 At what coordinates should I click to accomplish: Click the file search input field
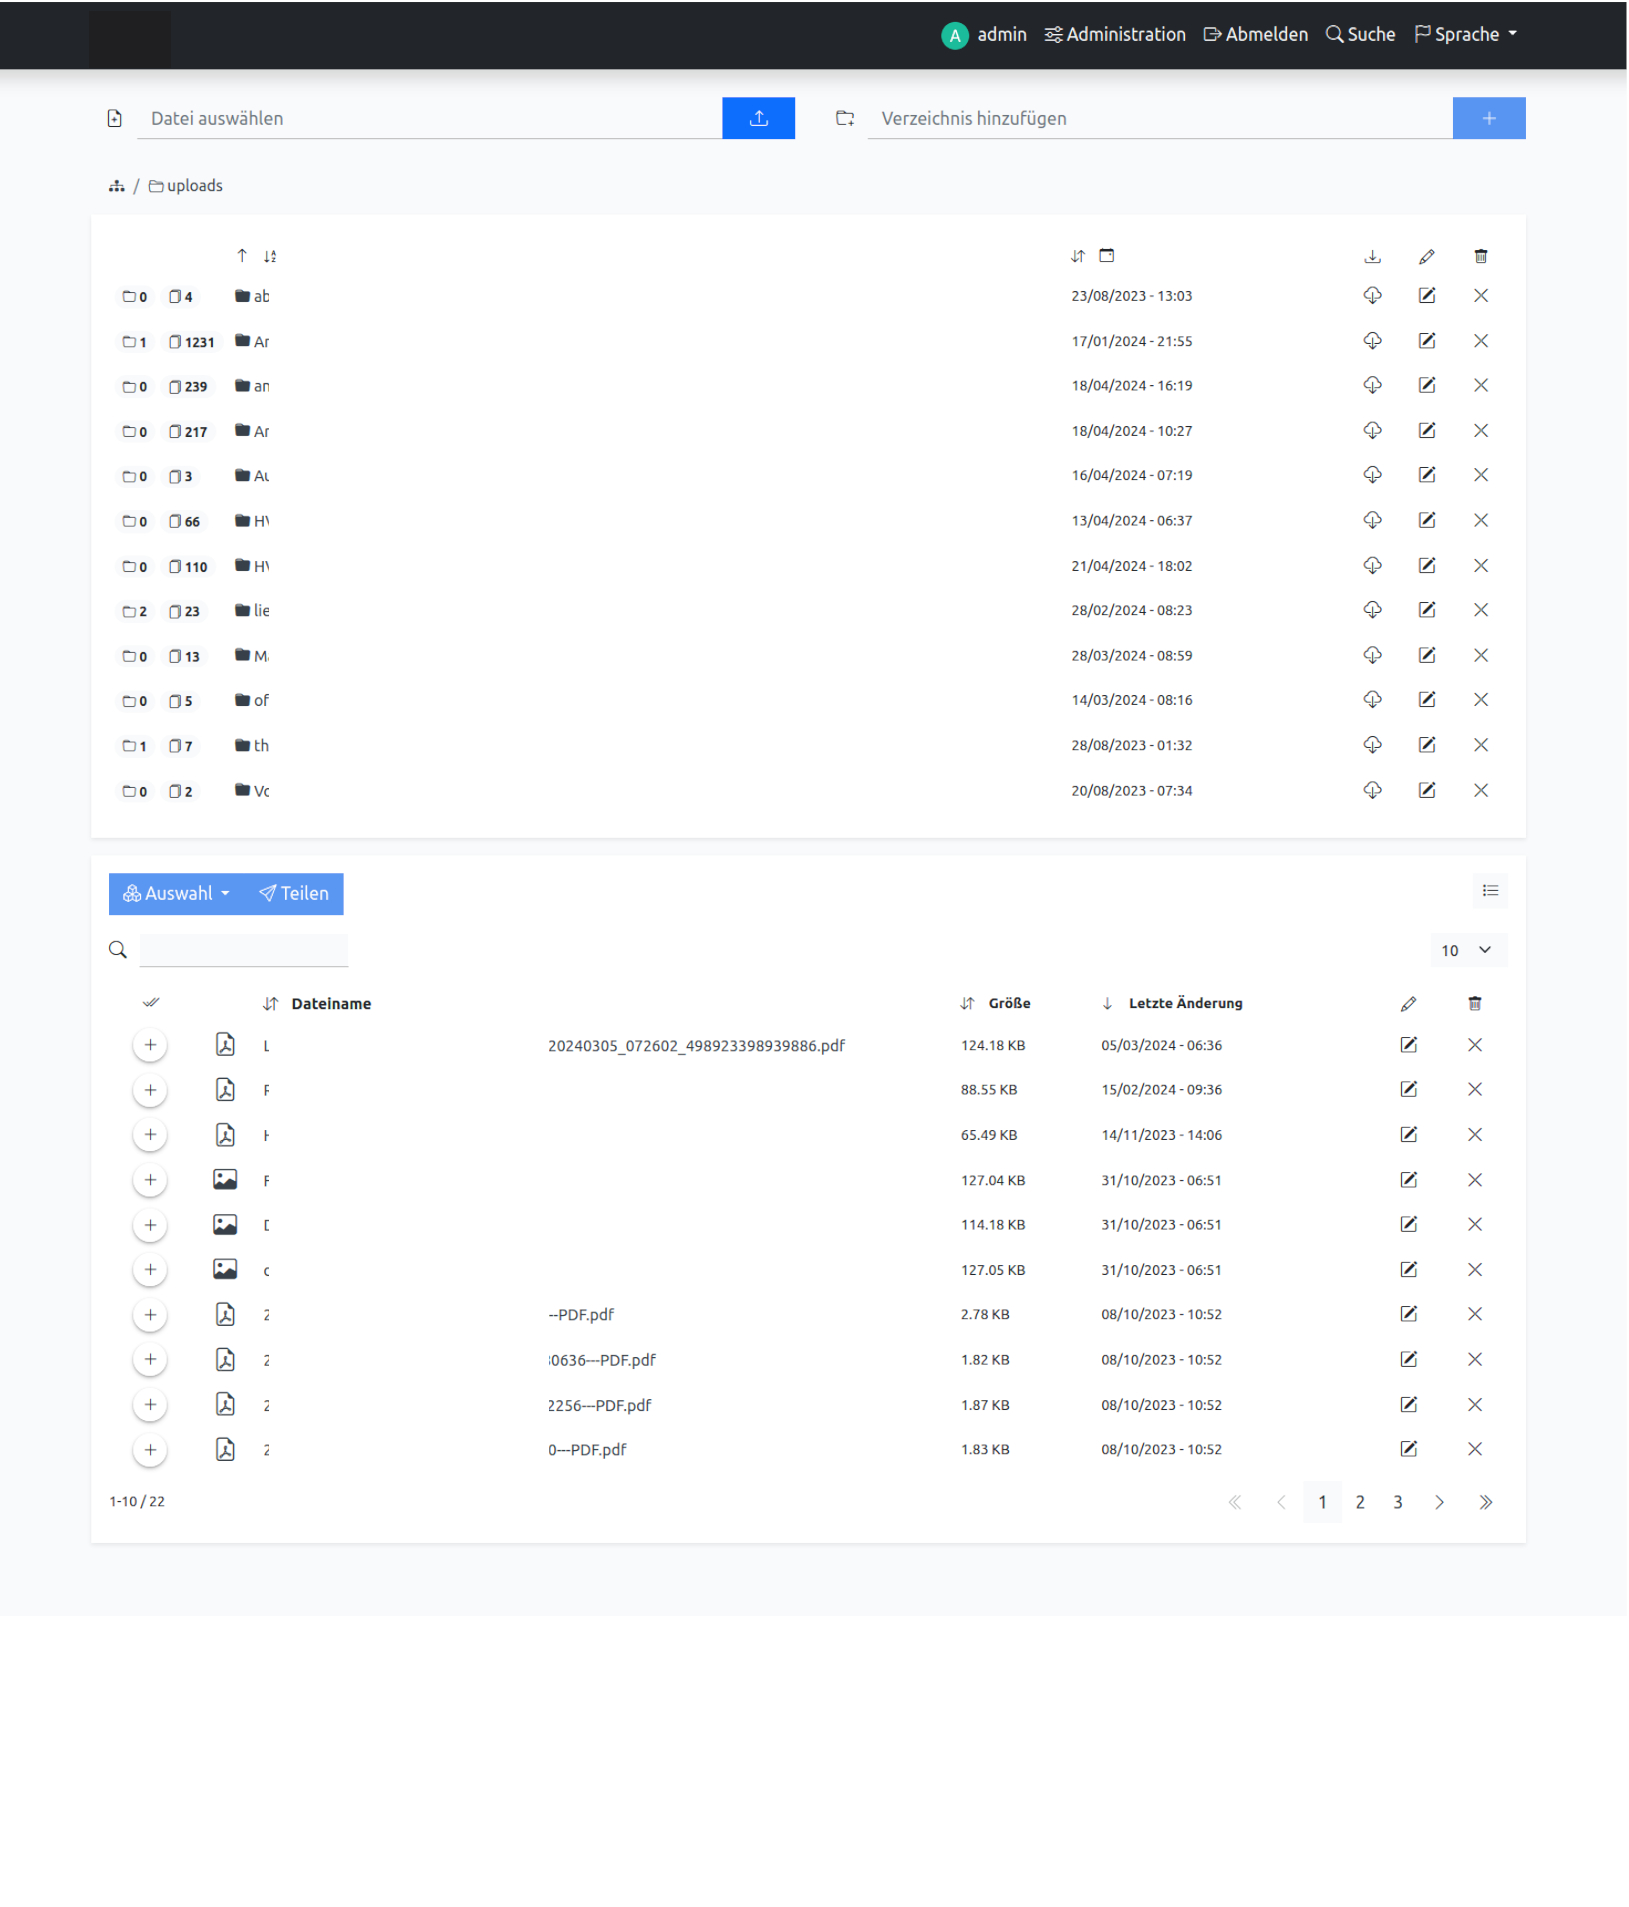[x=243, y=950]
